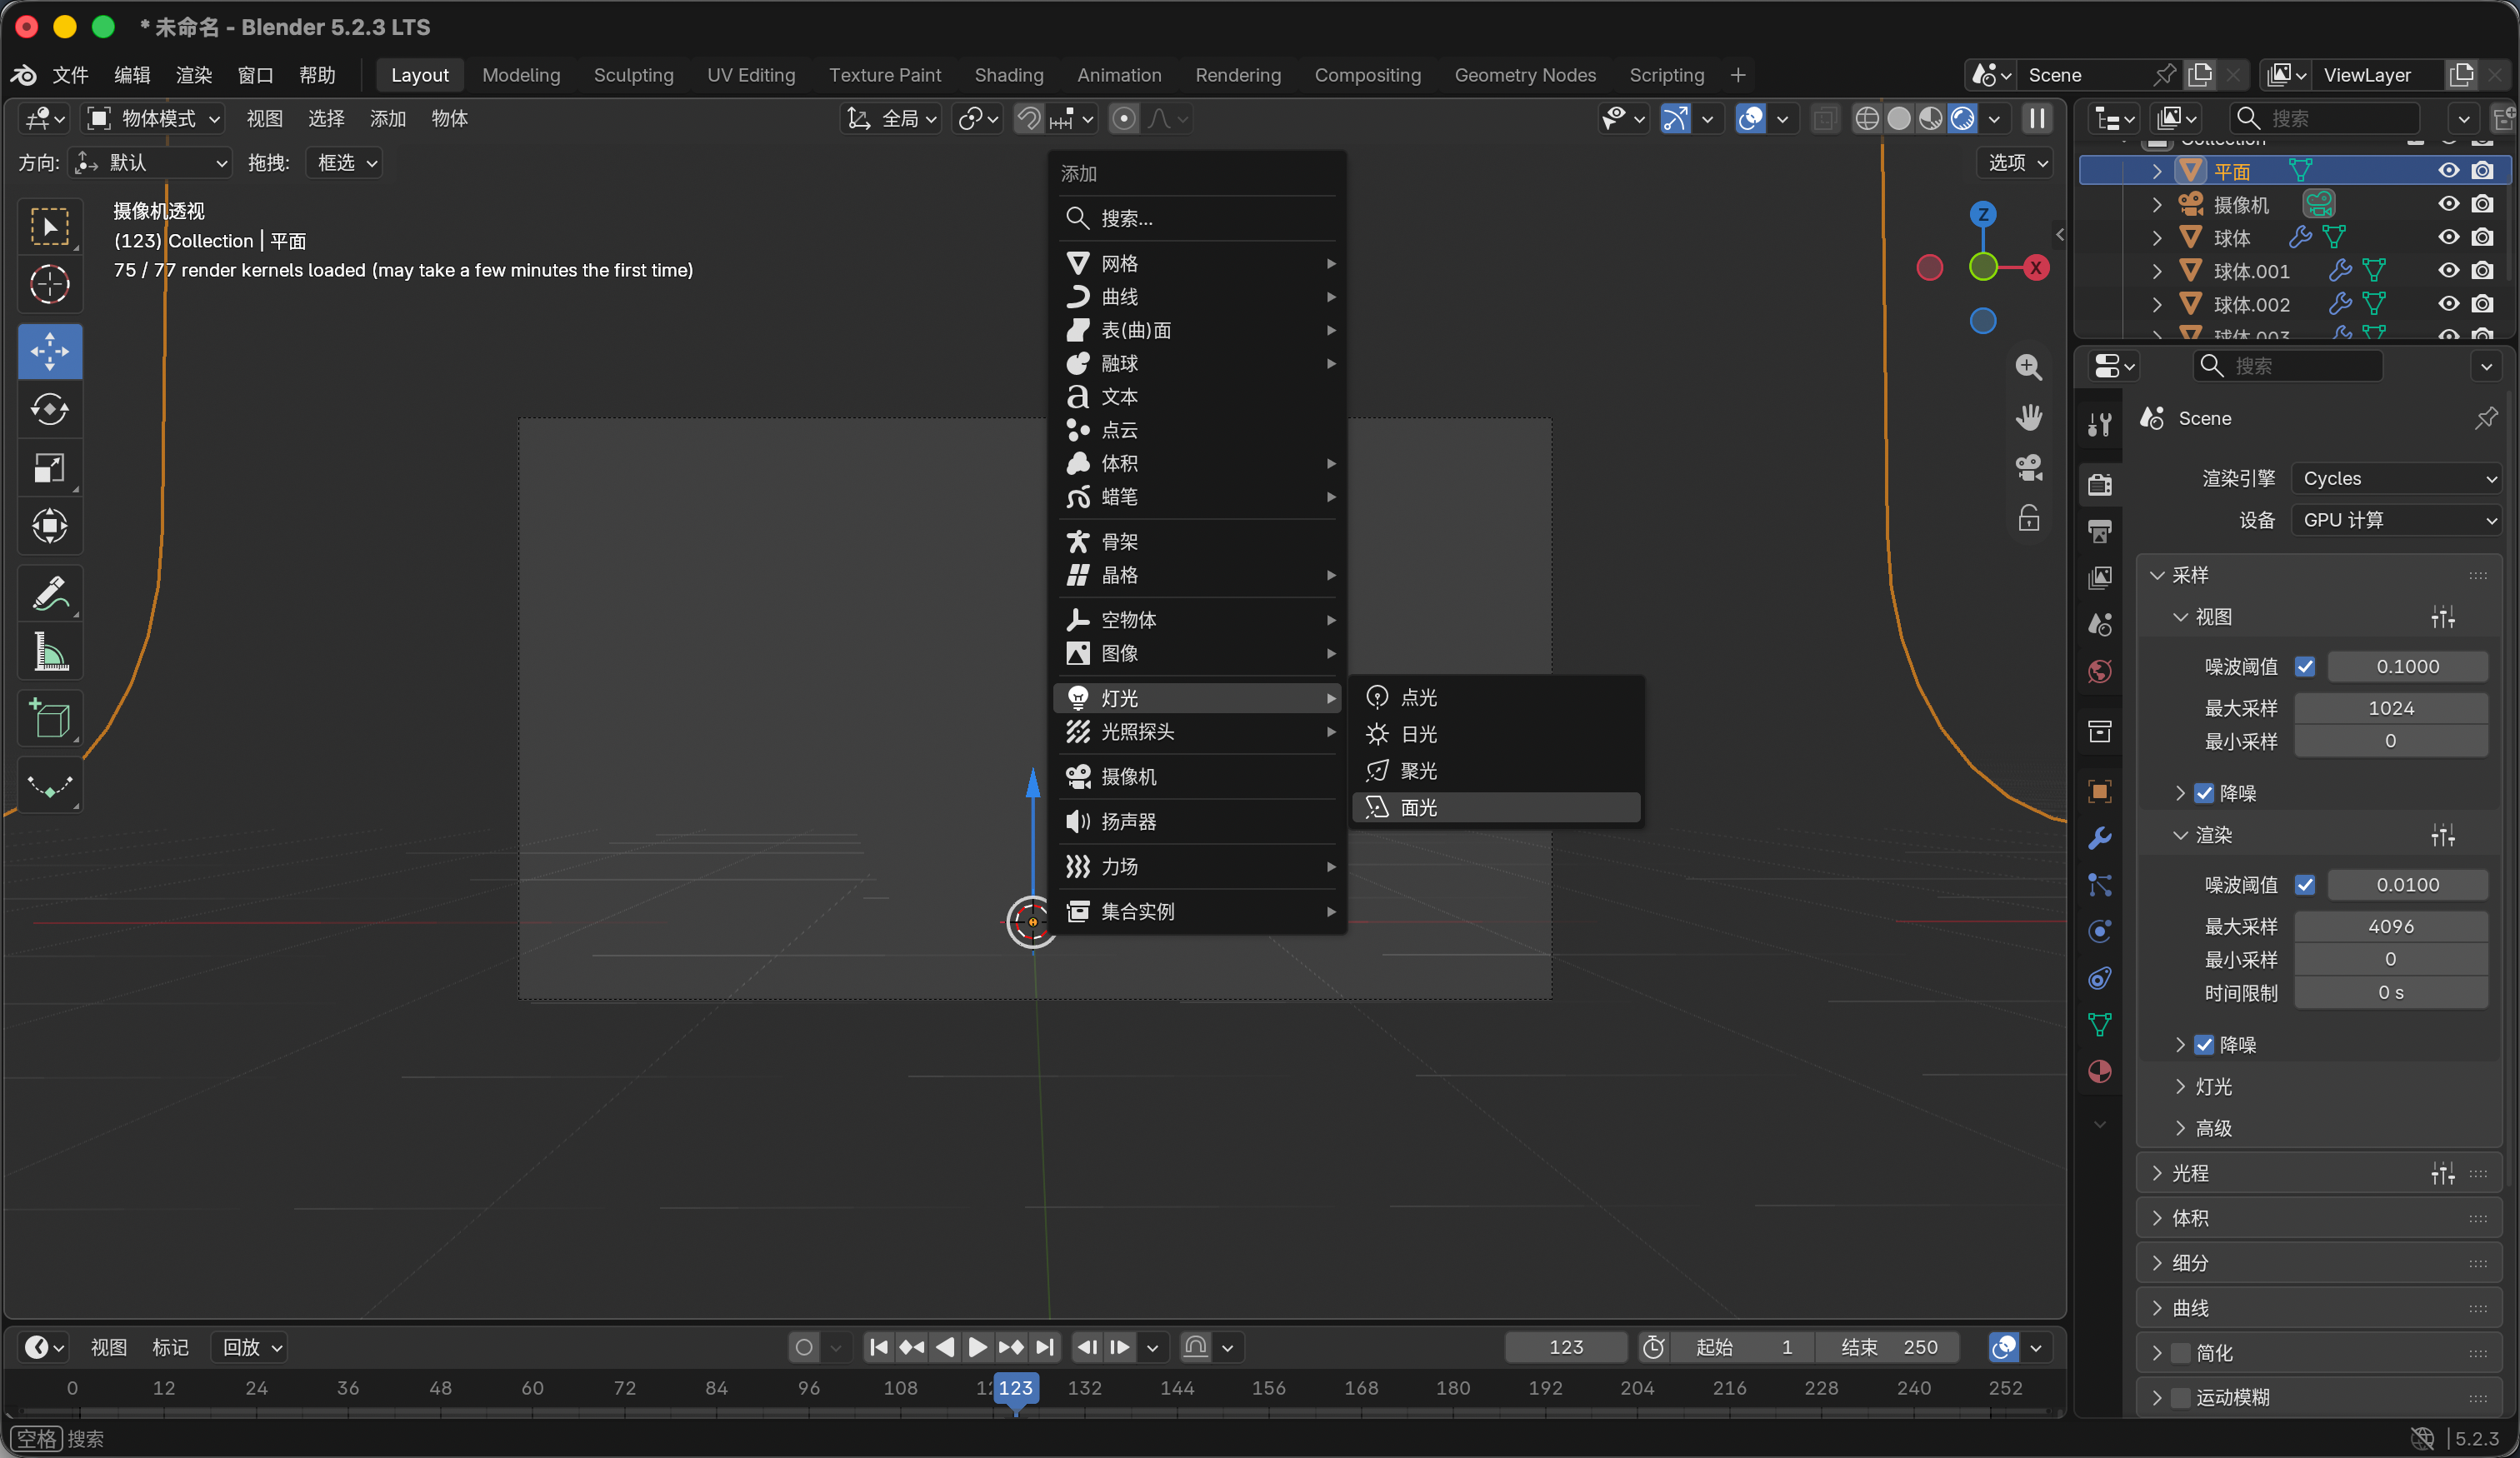The height and width of the screenshot is (1458, 2520).
Task: Open the Output properties tab icon
Action: (2099, 531)
